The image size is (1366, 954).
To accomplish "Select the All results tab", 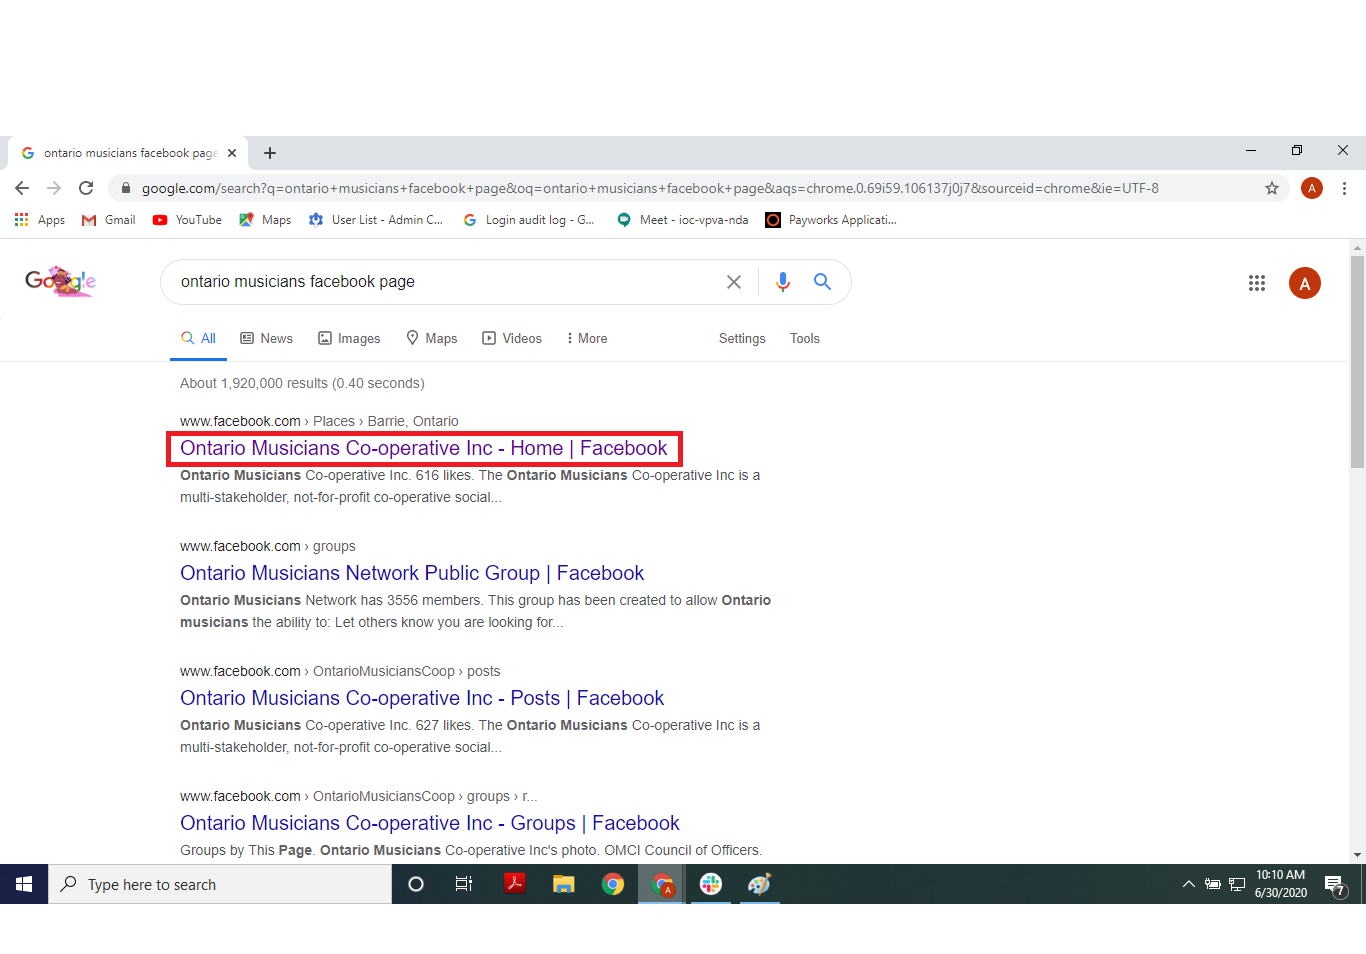I will click(198, 339).
